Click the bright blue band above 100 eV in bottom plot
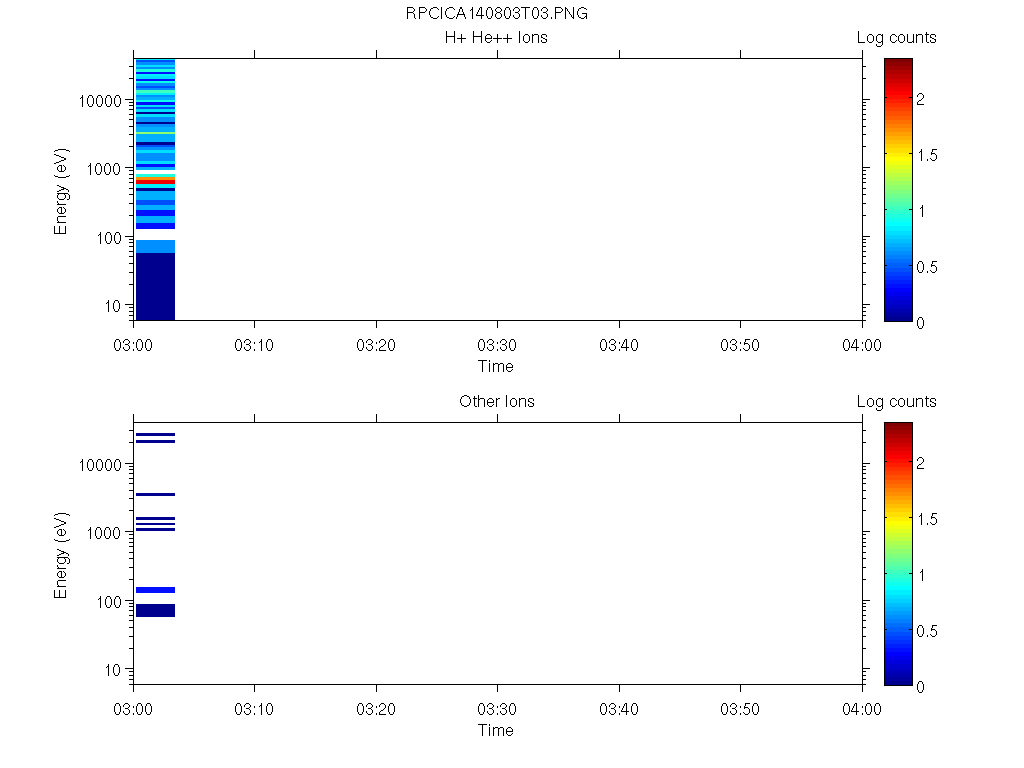The width and height of the screenshot is (1024, 768). pyautogui.click(x=155, y=590)
